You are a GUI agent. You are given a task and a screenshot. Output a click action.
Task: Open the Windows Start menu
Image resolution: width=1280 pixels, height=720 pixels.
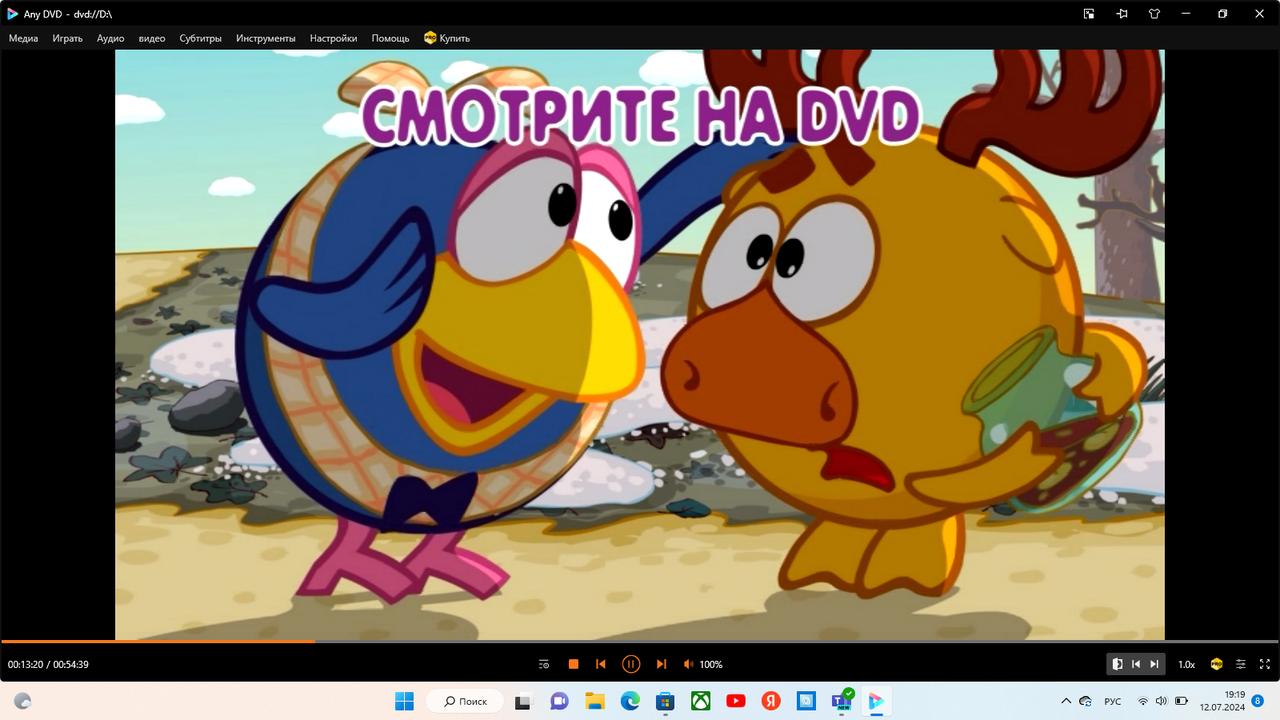pos(404,701)
